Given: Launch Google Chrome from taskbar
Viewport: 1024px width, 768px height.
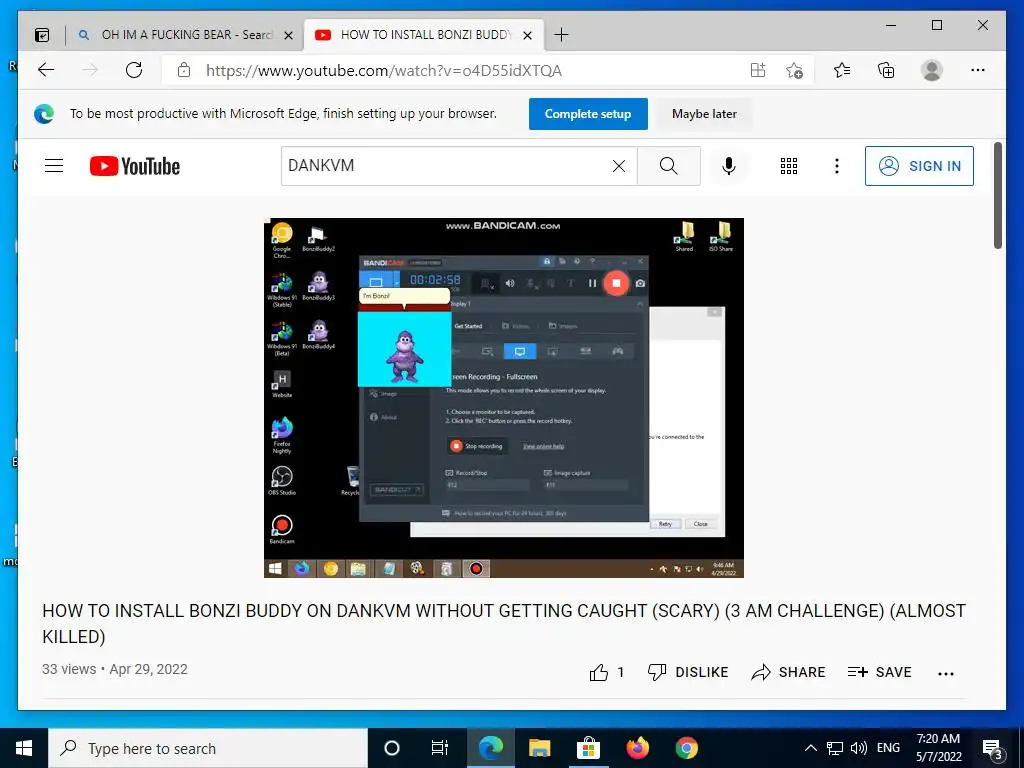Looking at the screenshot, I should (686, 748).
